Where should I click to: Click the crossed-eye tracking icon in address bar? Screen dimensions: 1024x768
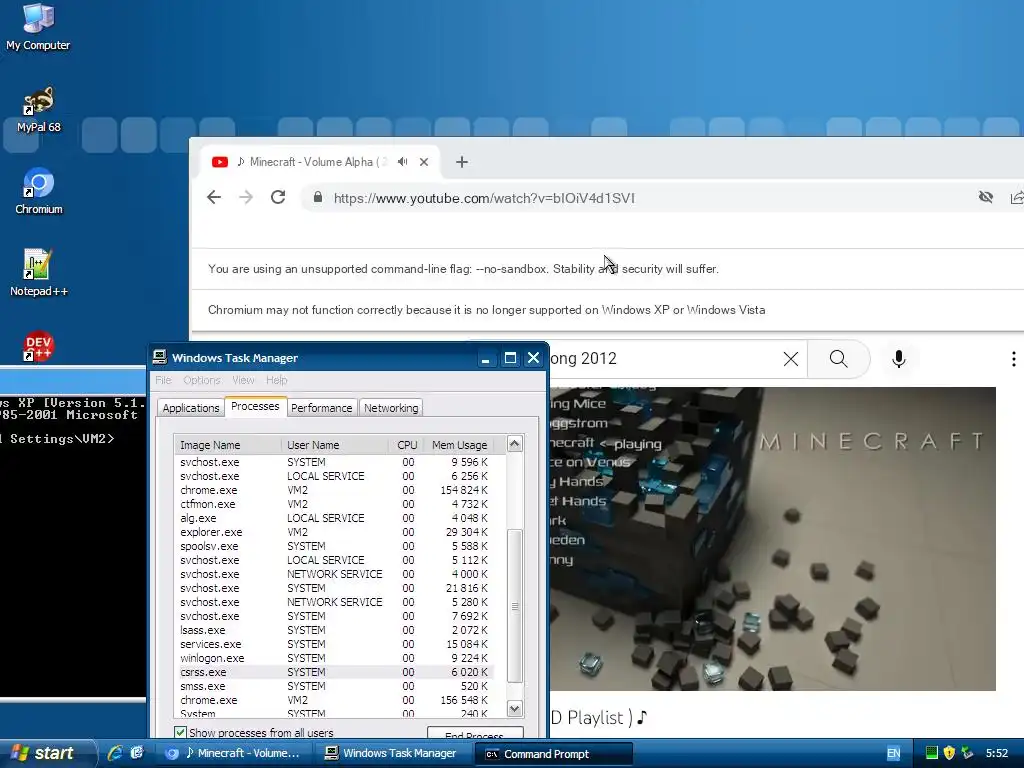(x=985, y=197)
